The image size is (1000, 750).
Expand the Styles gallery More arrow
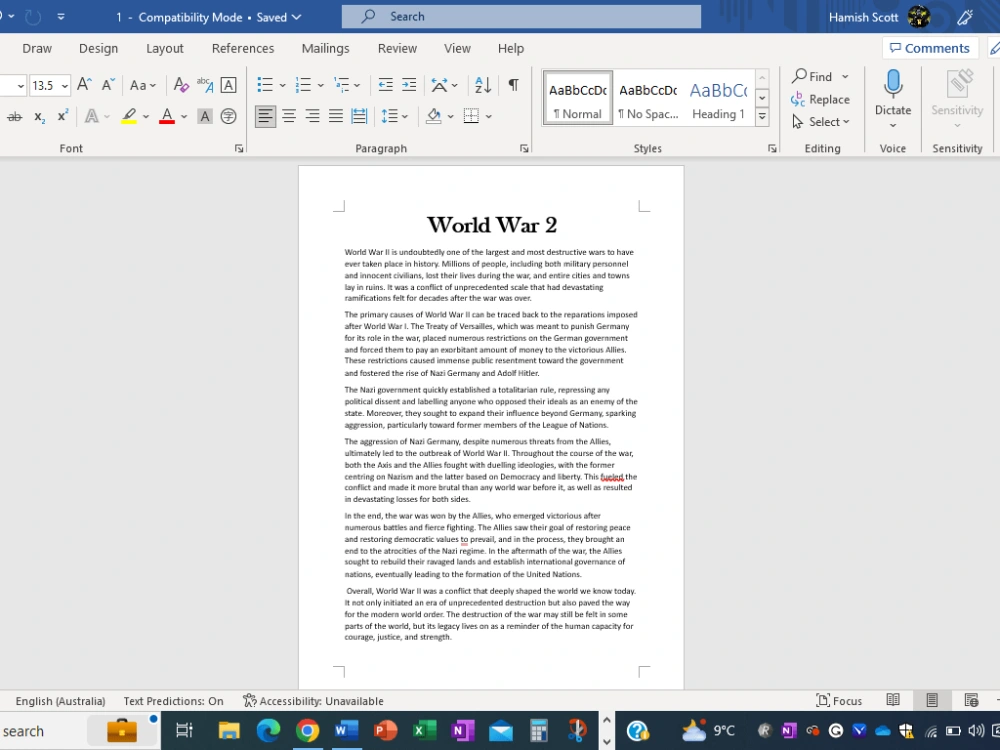pos(761,117)
